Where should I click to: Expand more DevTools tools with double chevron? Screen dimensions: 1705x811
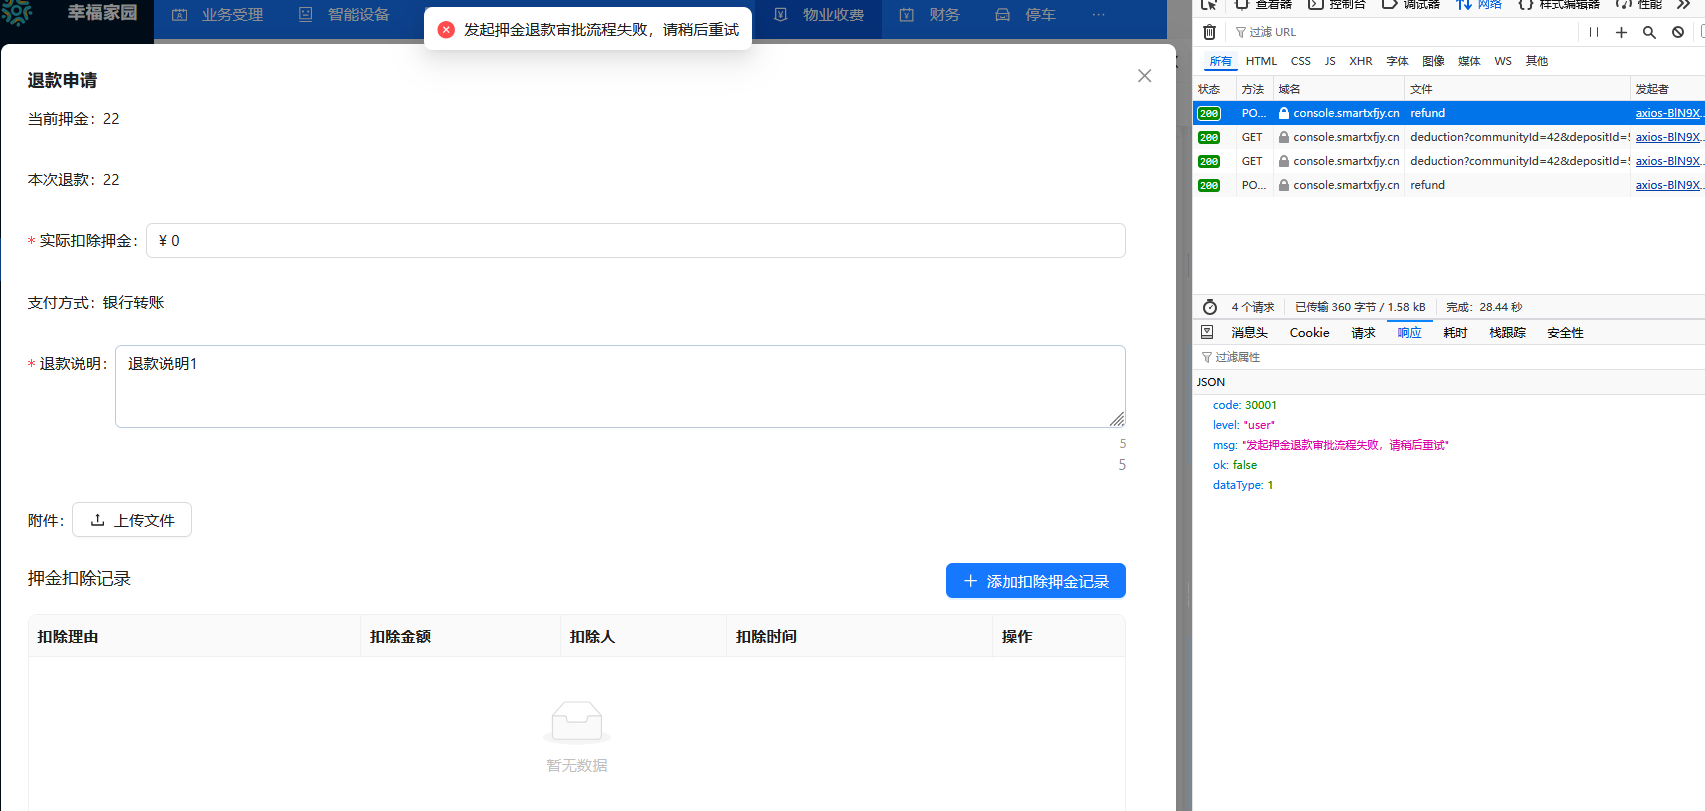pos(1684,4)
